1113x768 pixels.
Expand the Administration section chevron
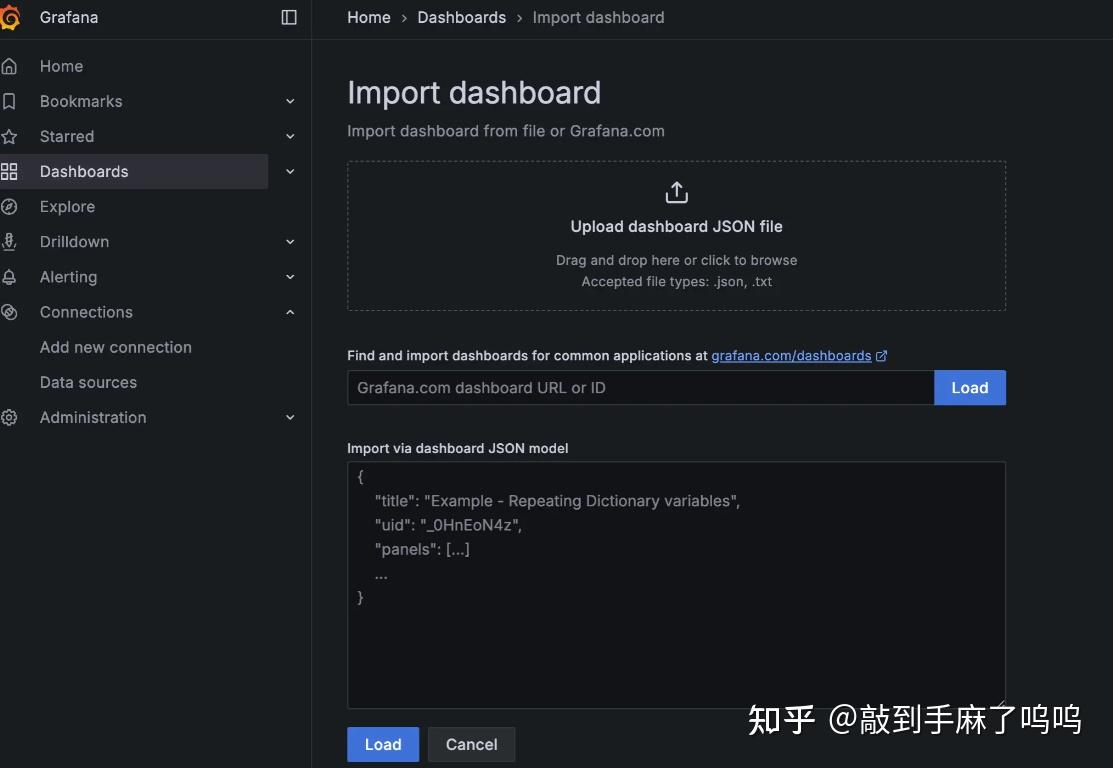point(290,417)
